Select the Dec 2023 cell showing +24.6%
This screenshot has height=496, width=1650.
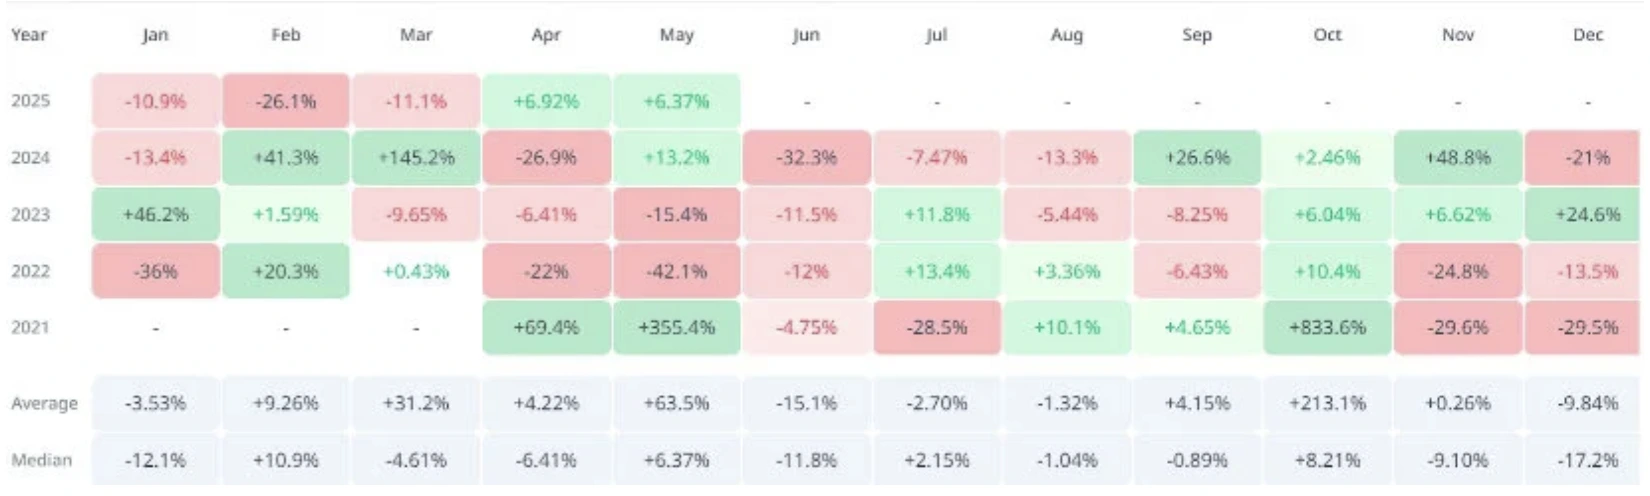[1588, 215]
